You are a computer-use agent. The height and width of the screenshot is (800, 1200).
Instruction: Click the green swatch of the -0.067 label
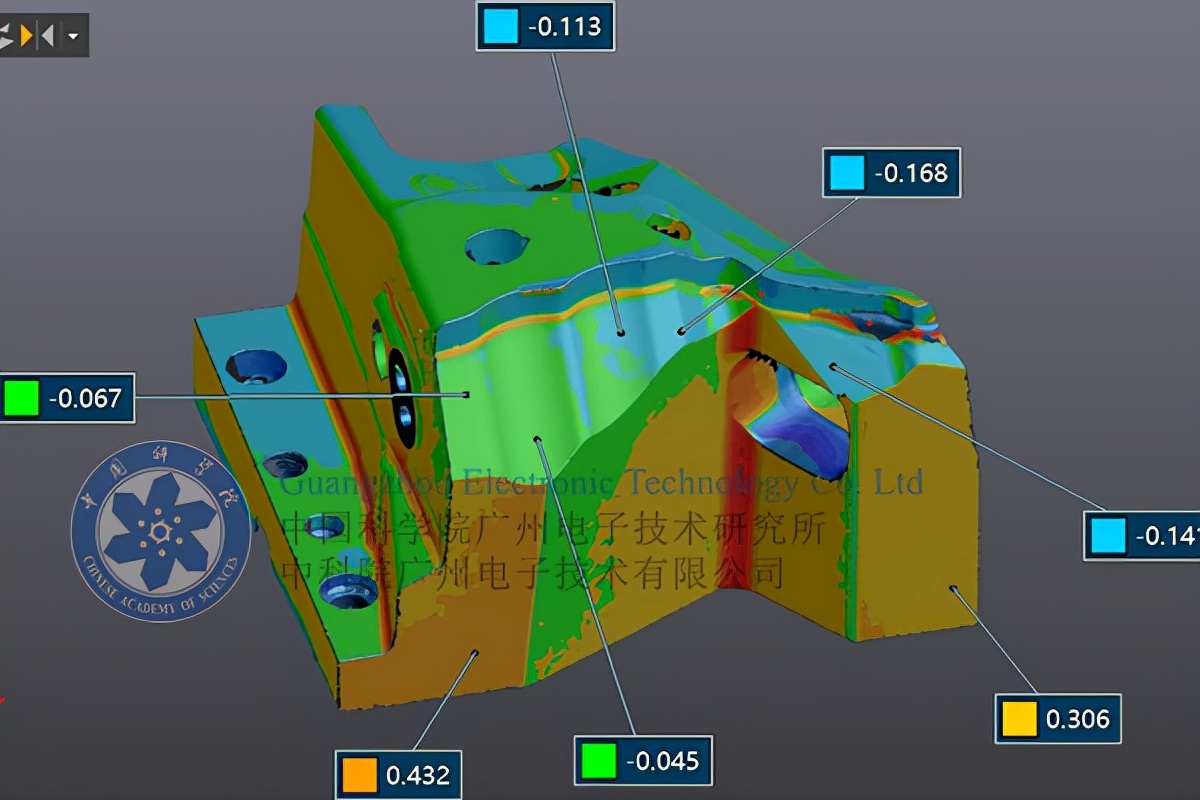coord(20,398)
